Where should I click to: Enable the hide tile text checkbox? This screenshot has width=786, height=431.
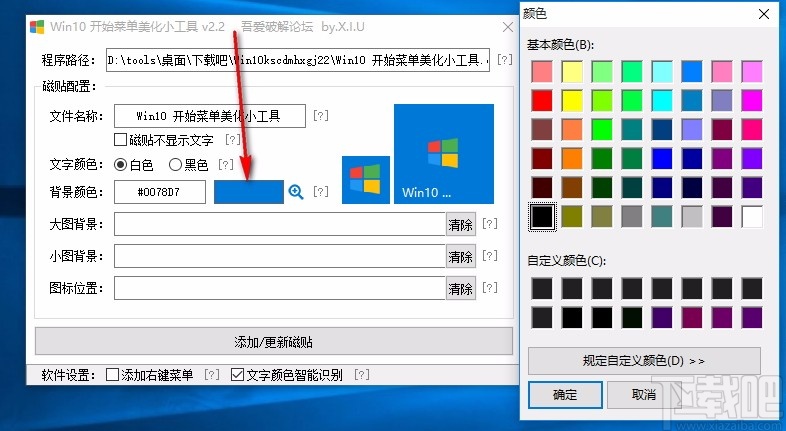120,139
